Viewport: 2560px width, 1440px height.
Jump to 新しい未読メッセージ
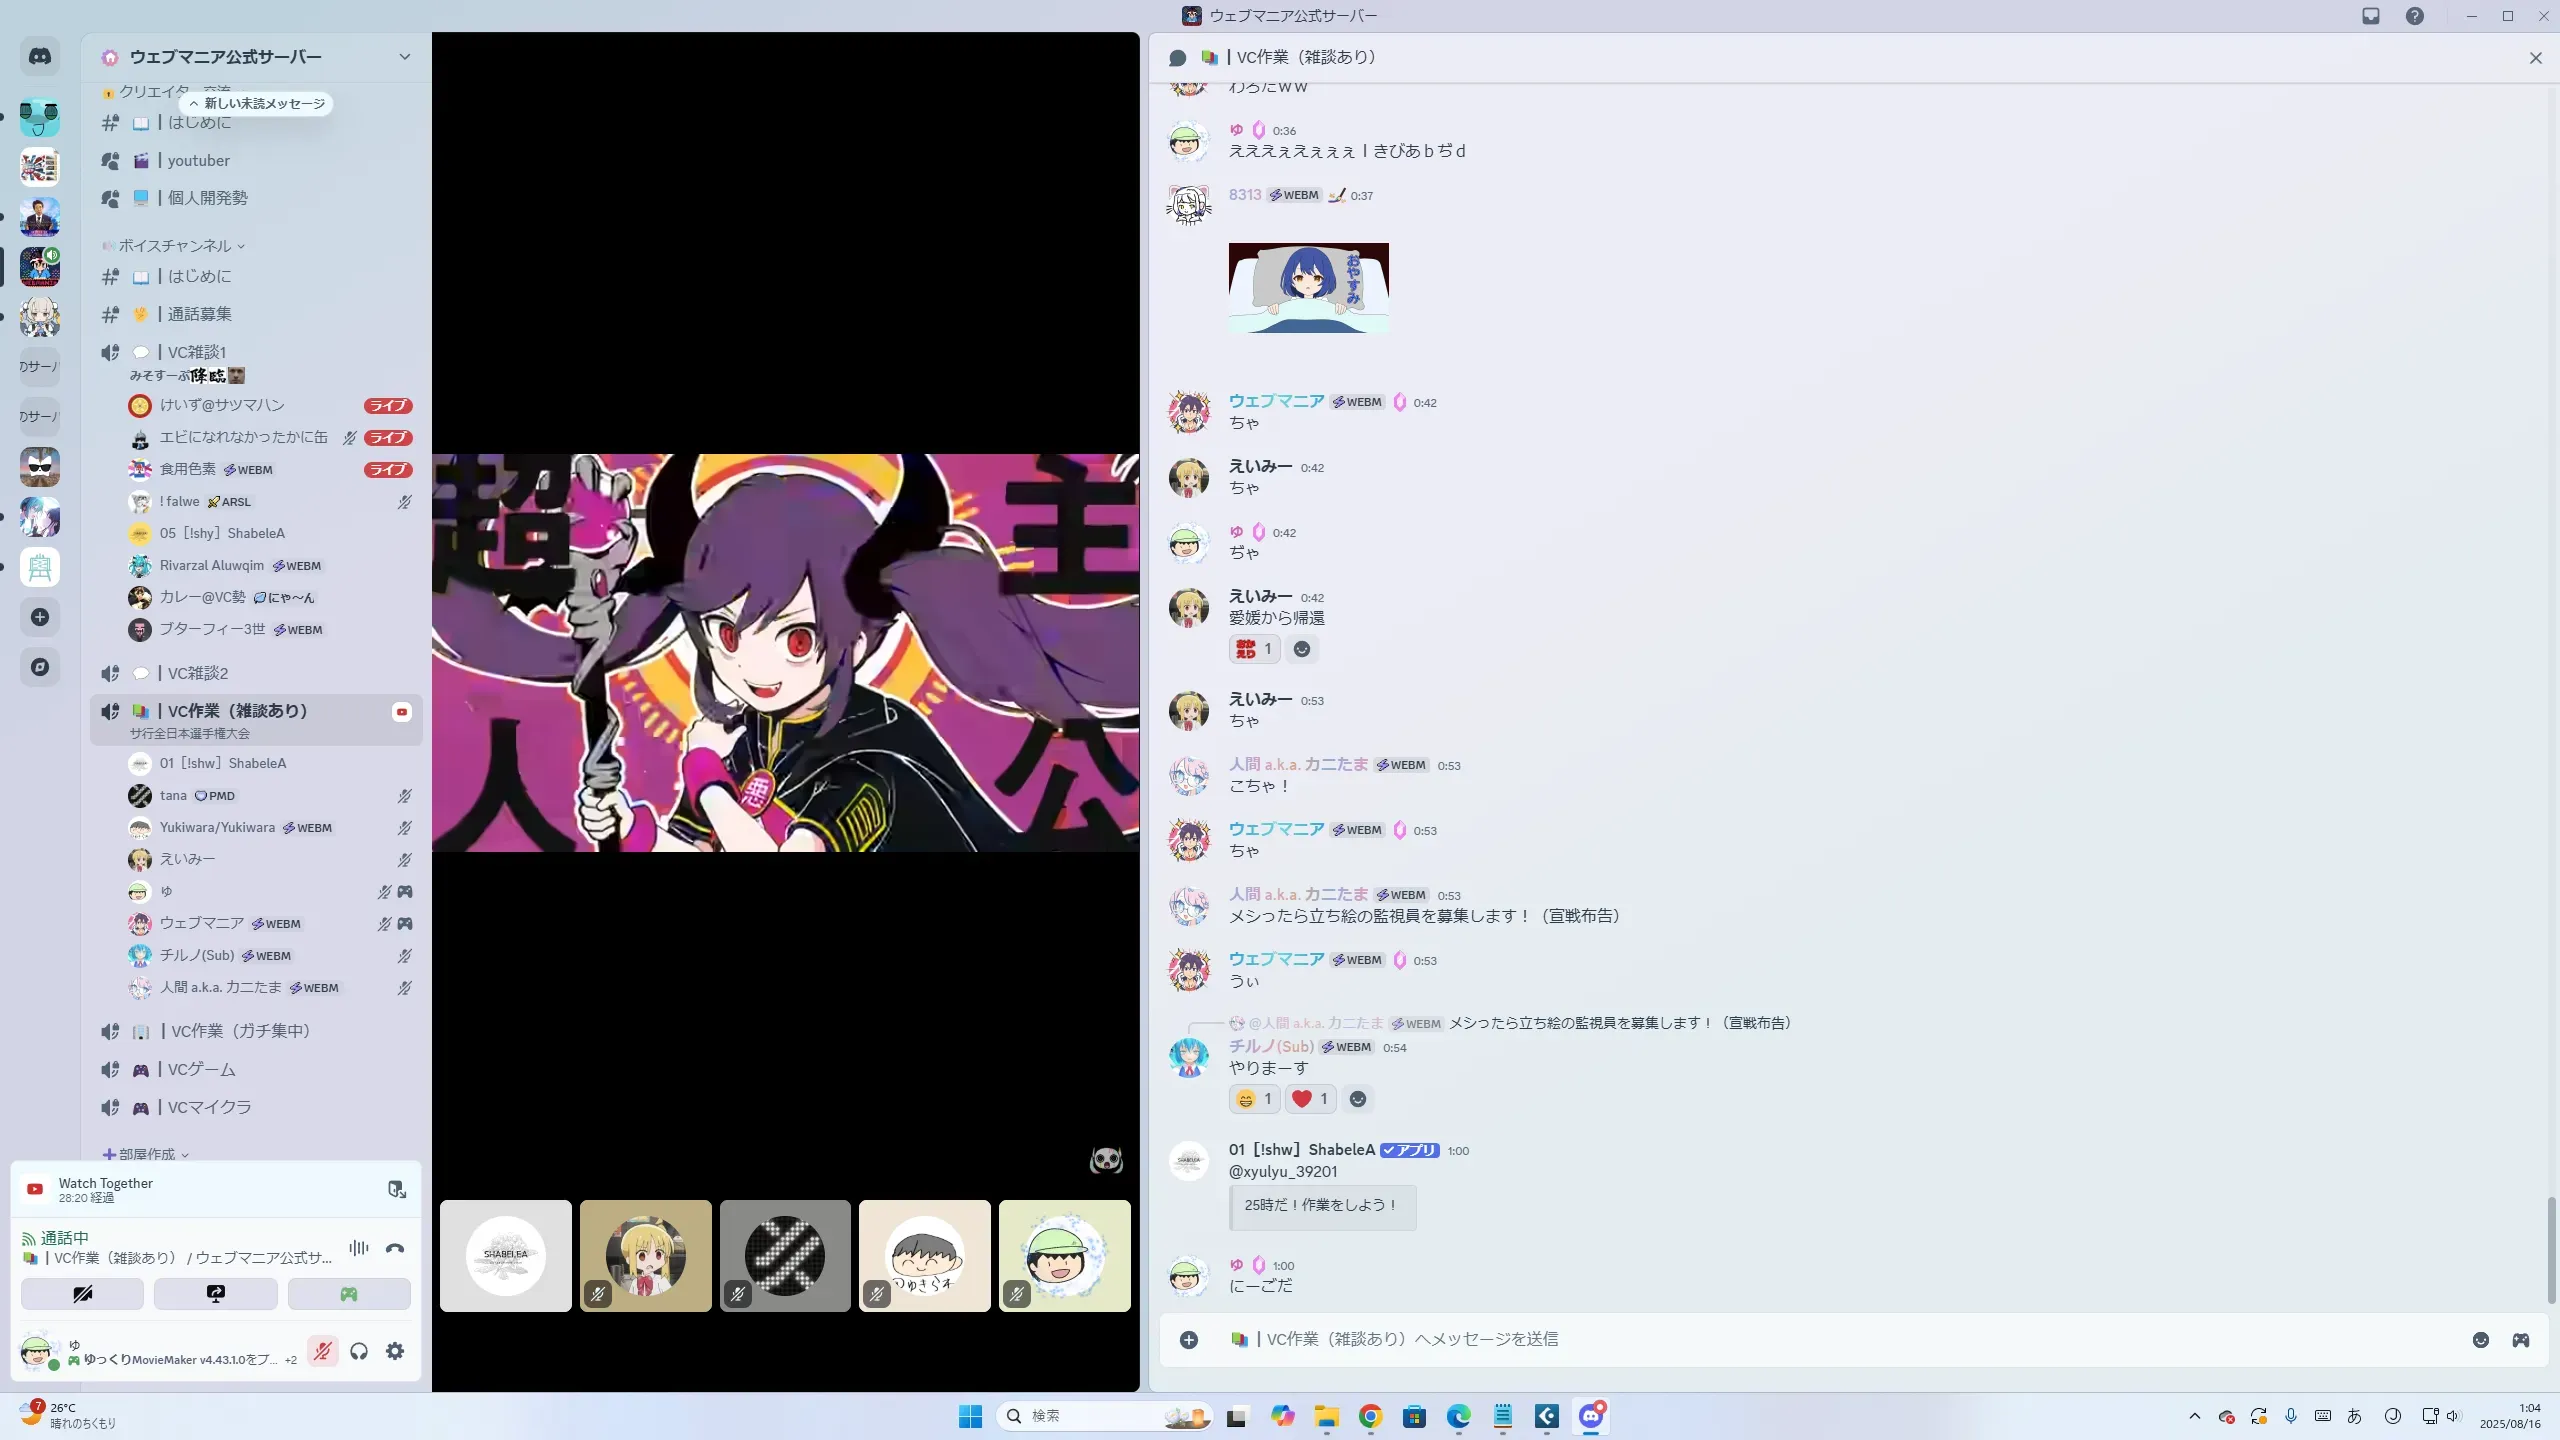click(x=258, y=103)
